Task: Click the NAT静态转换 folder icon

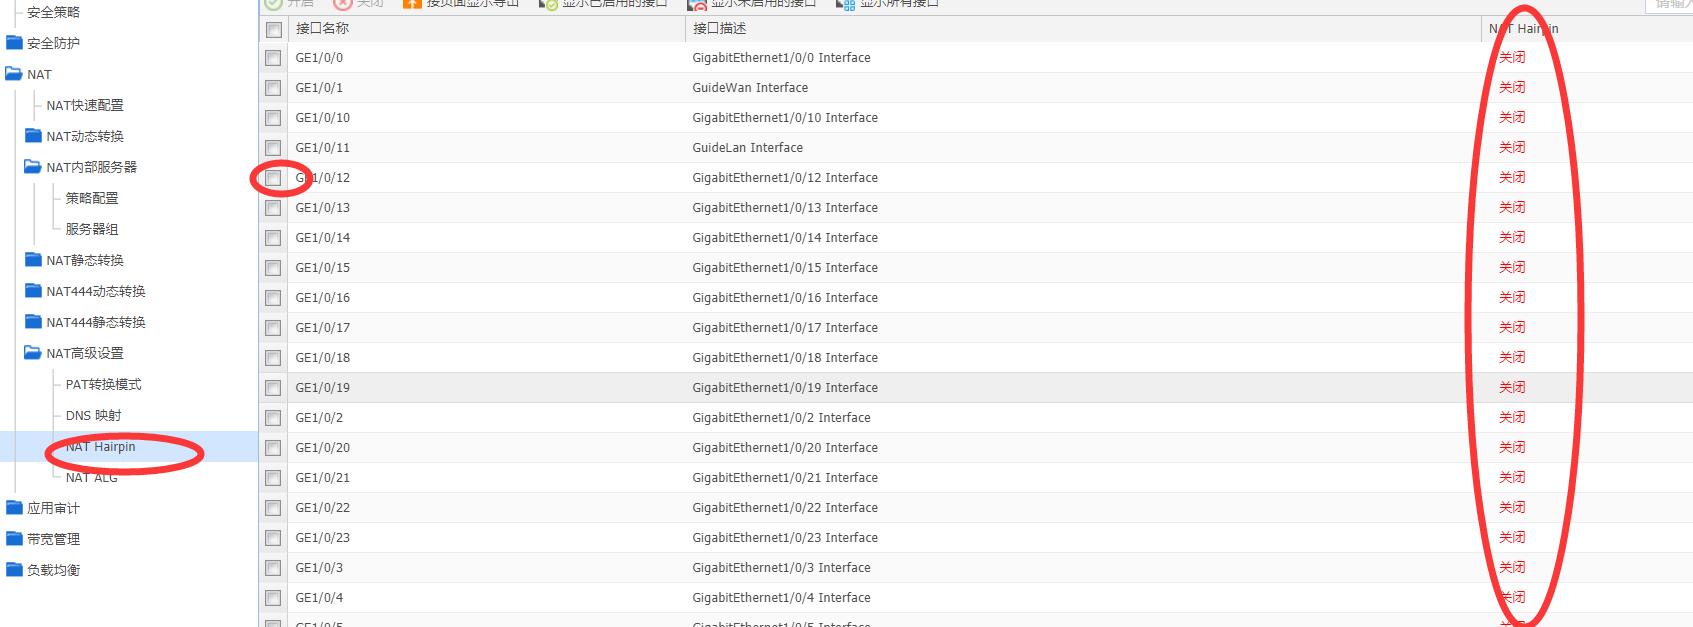Action: click(33, 260)
